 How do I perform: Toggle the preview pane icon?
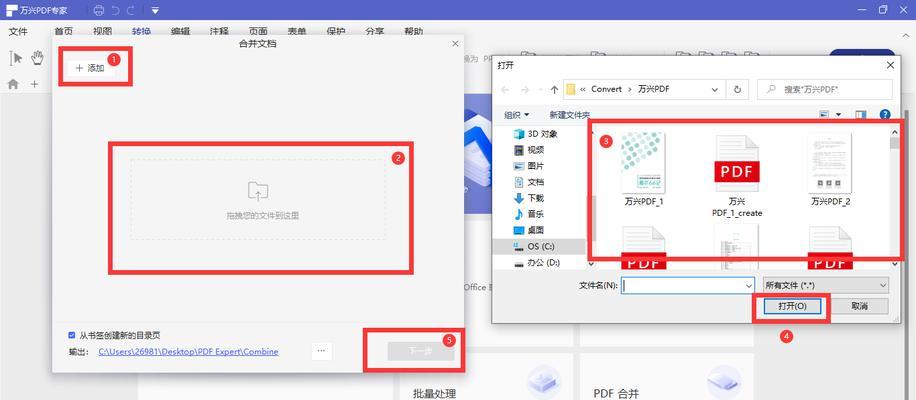(x=861, y=115)
